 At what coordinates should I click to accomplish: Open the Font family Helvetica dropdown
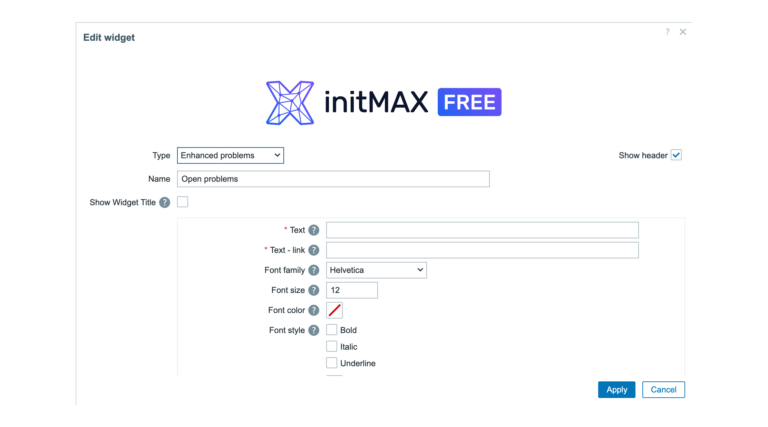(376, 270)
